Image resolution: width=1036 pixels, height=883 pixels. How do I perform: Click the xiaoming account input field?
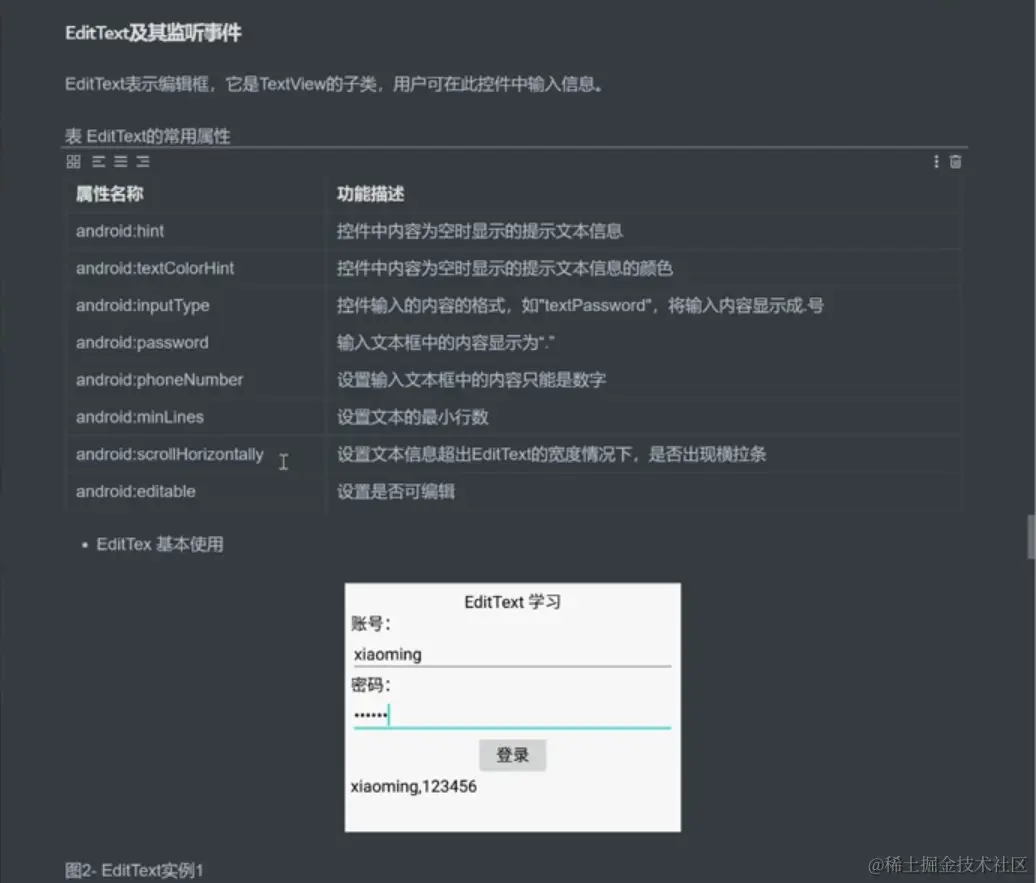point(512,654)
